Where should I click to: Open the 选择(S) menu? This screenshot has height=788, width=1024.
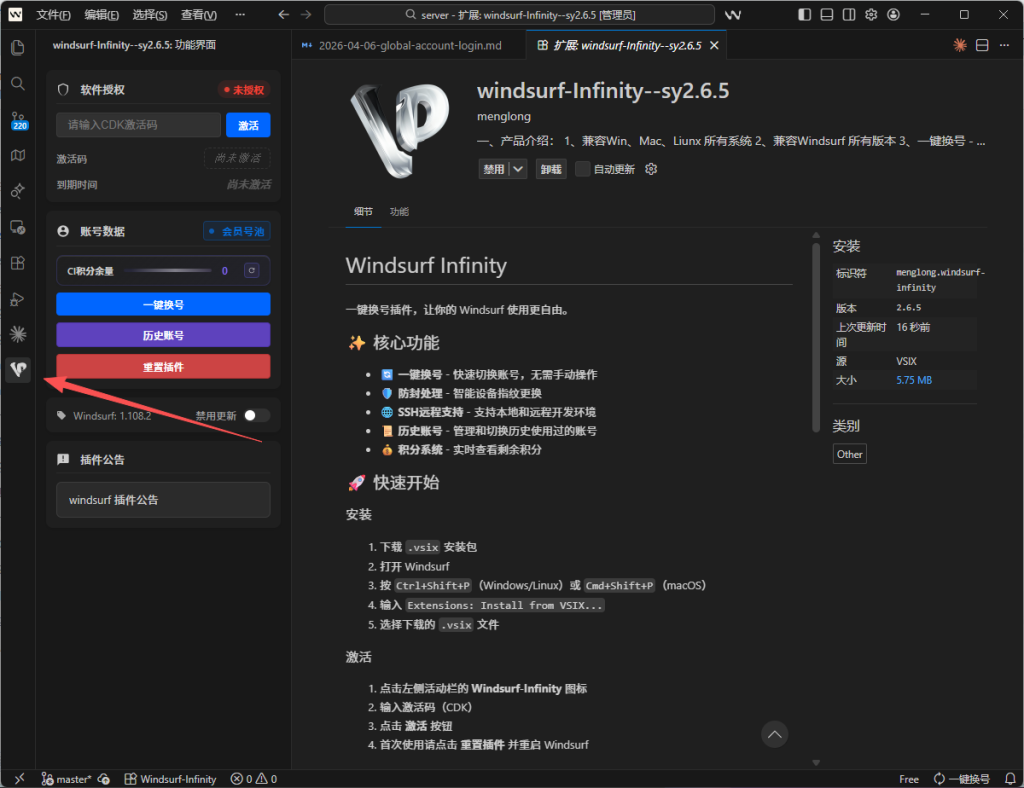pos(150,14)
